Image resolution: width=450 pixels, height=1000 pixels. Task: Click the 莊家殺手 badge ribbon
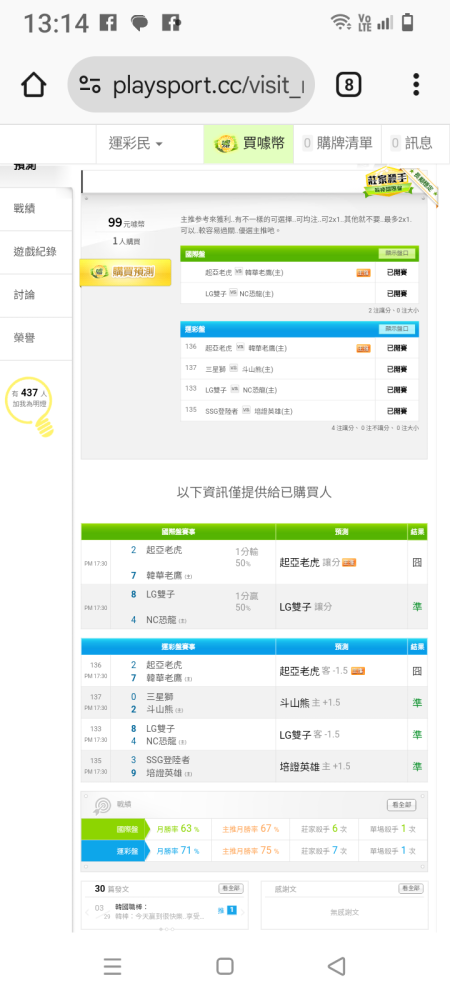point(400,185)
